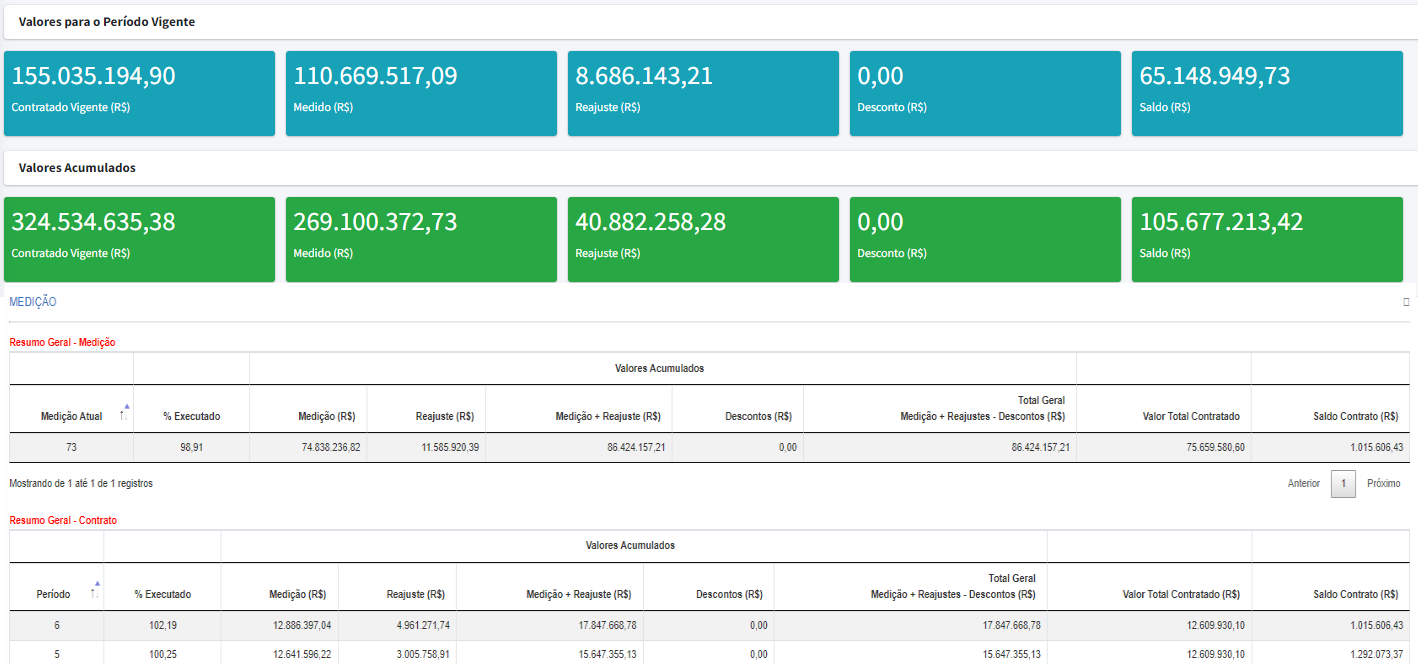Click the green Medido card
The width and height of the screenshot is (1419, 664).
(421, 239)
